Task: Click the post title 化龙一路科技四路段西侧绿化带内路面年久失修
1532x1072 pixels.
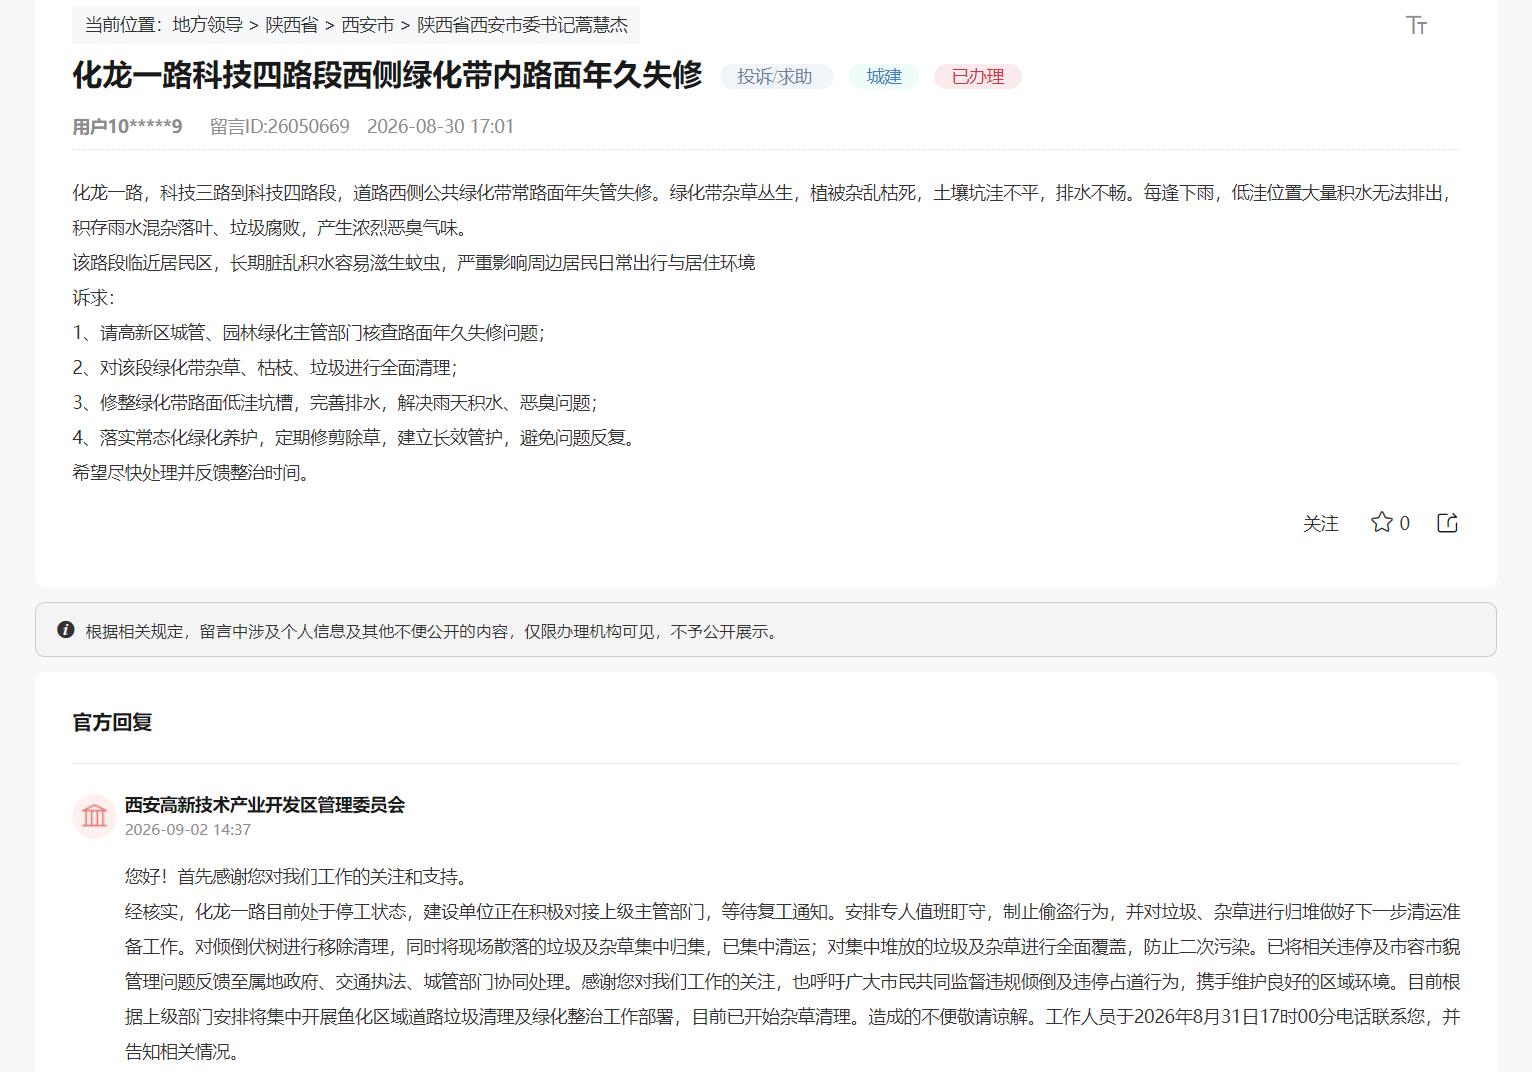Action: (x=387, y=75)
